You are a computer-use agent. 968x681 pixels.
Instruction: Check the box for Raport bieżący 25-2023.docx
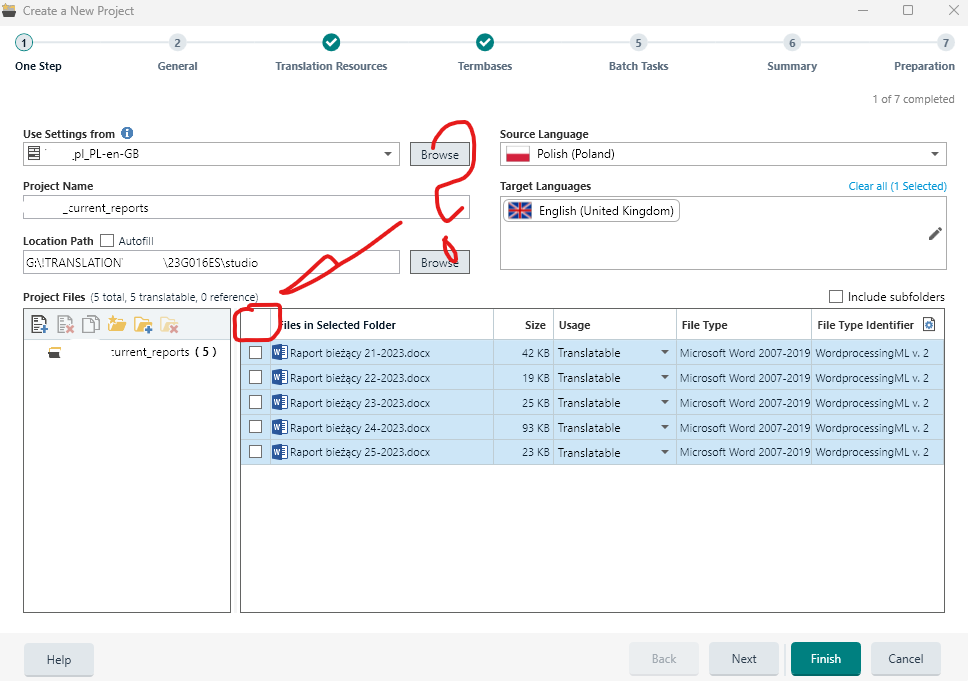tap(255, 452)
